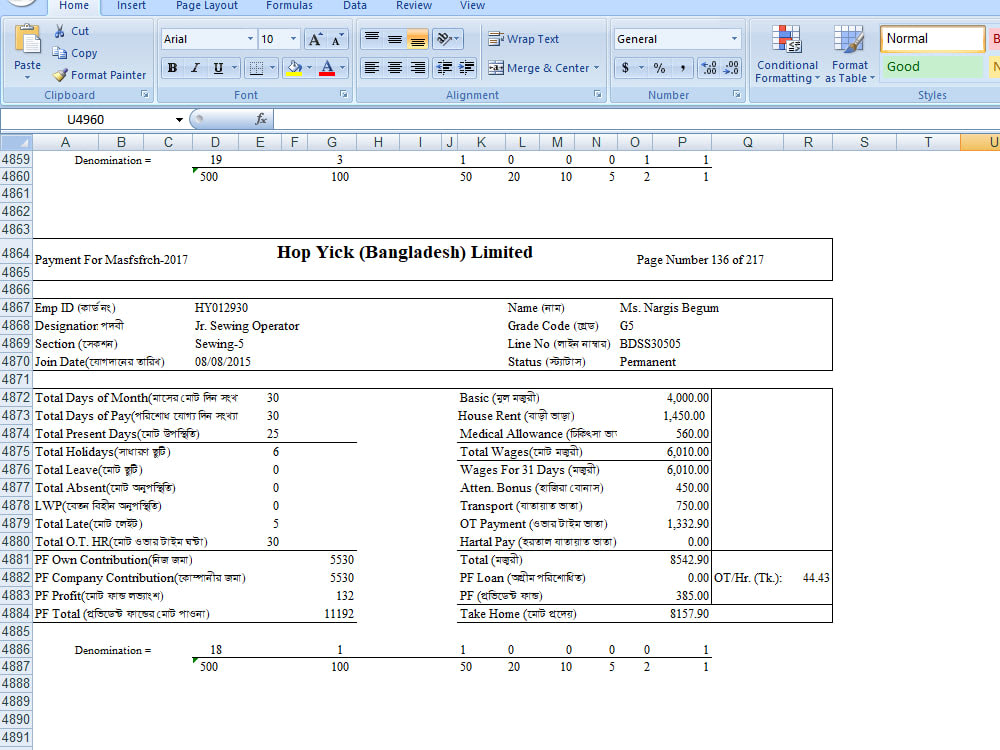Click Merge & Center button

pyautogui.click(x=538, y=68)
